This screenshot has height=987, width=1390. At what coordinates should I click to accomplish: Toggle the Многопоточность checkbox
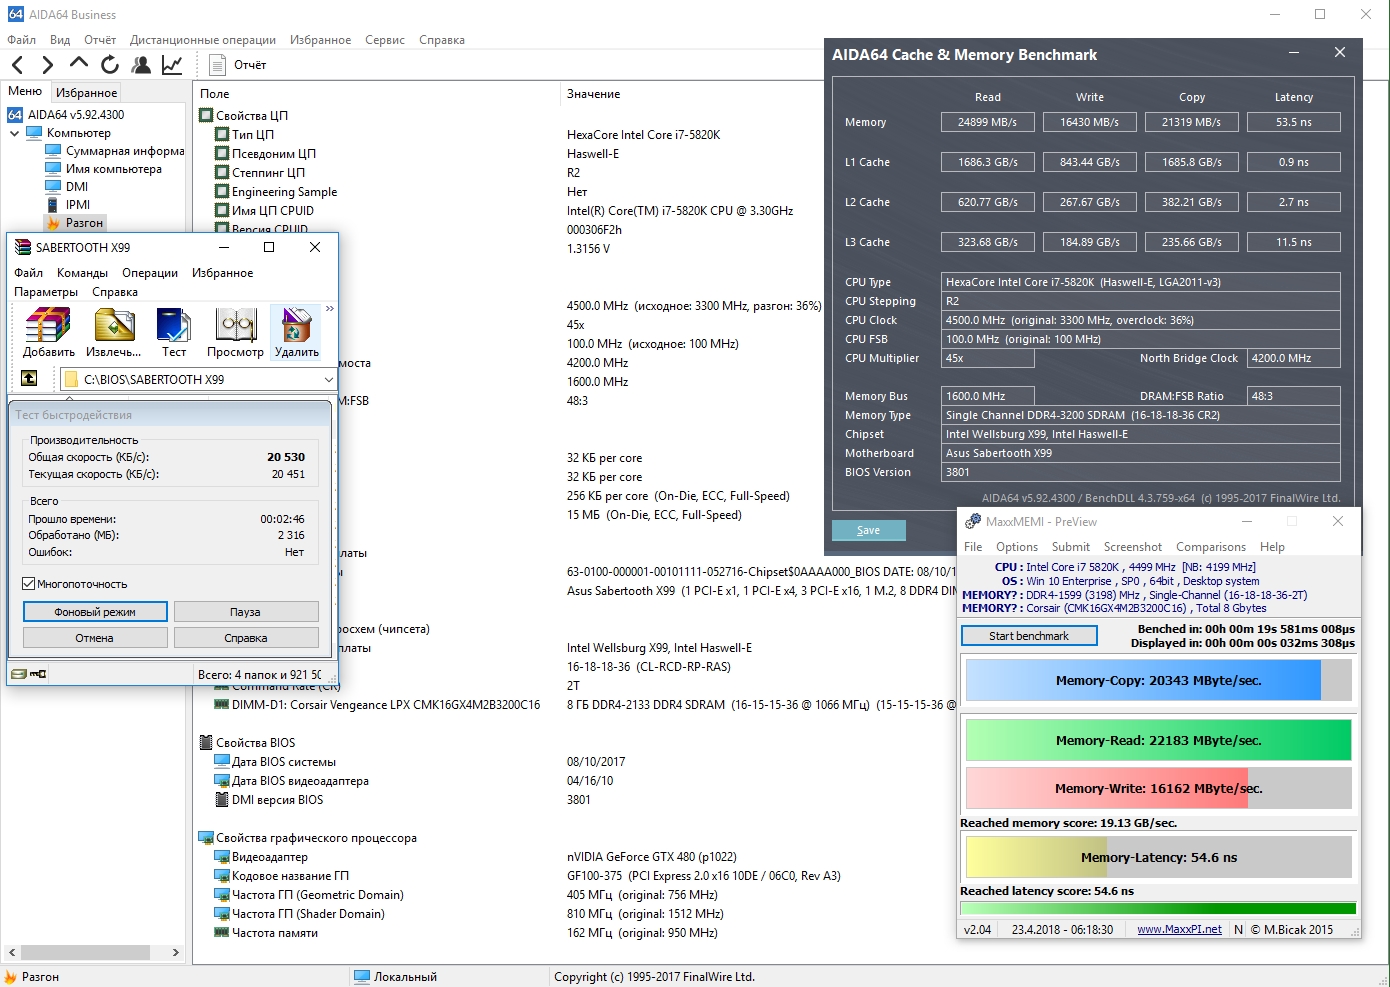tap(29, 584)
